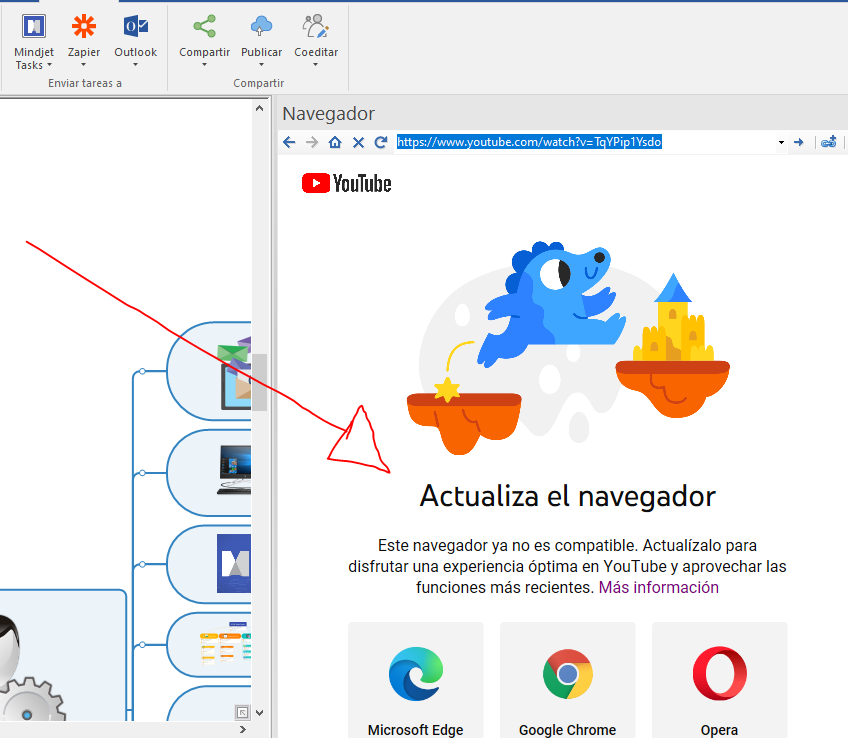Click the YouTube URL address field
Image resolution: width=848 pixels, height=738 pixels.
580,142
